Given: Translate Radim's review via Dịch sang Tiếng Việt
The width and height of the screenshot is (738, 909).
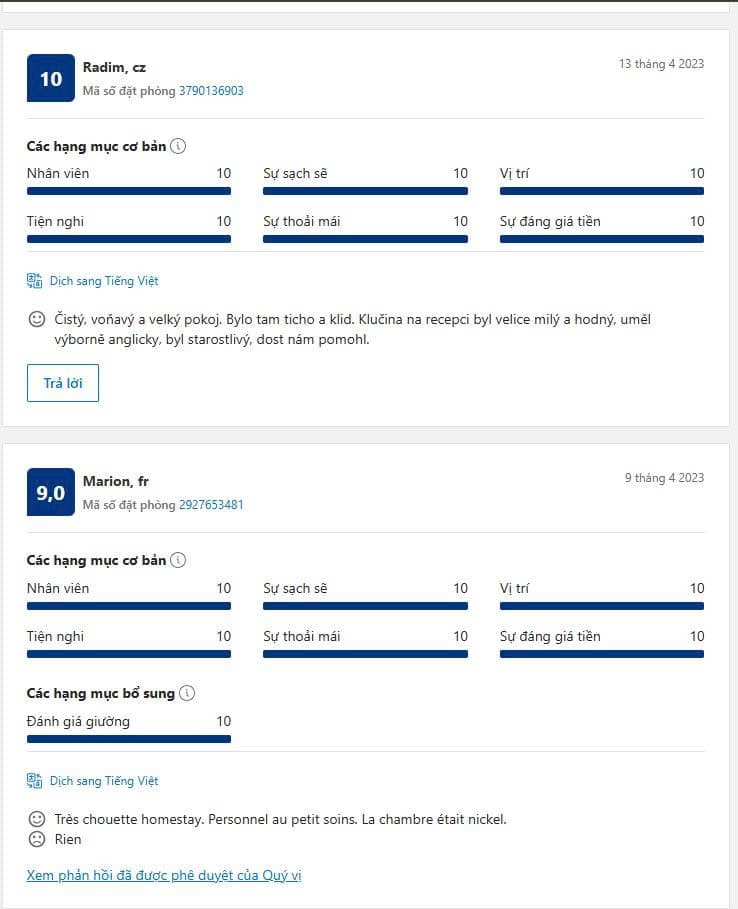Looking at the screenshot, I should (x=104, y=281).
